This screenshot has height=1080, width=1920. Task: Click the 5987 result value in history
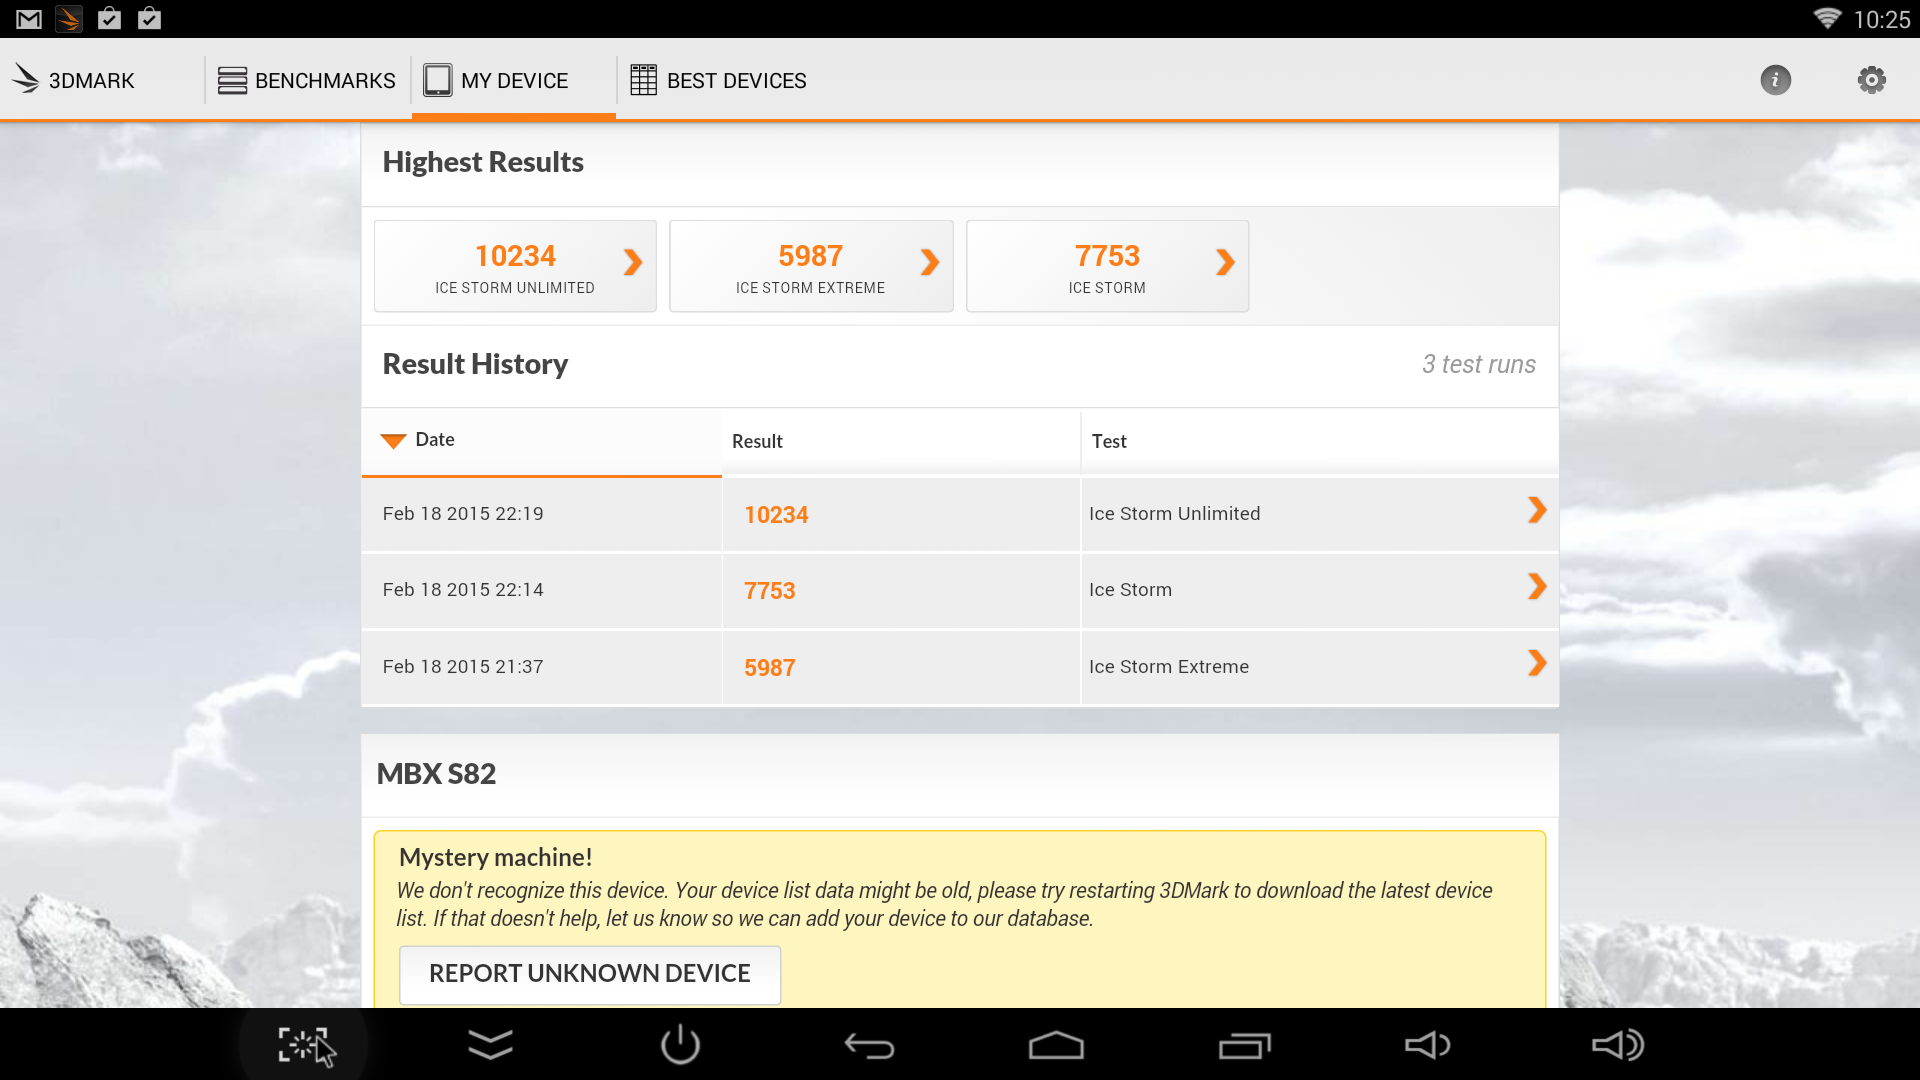[769, 668]
